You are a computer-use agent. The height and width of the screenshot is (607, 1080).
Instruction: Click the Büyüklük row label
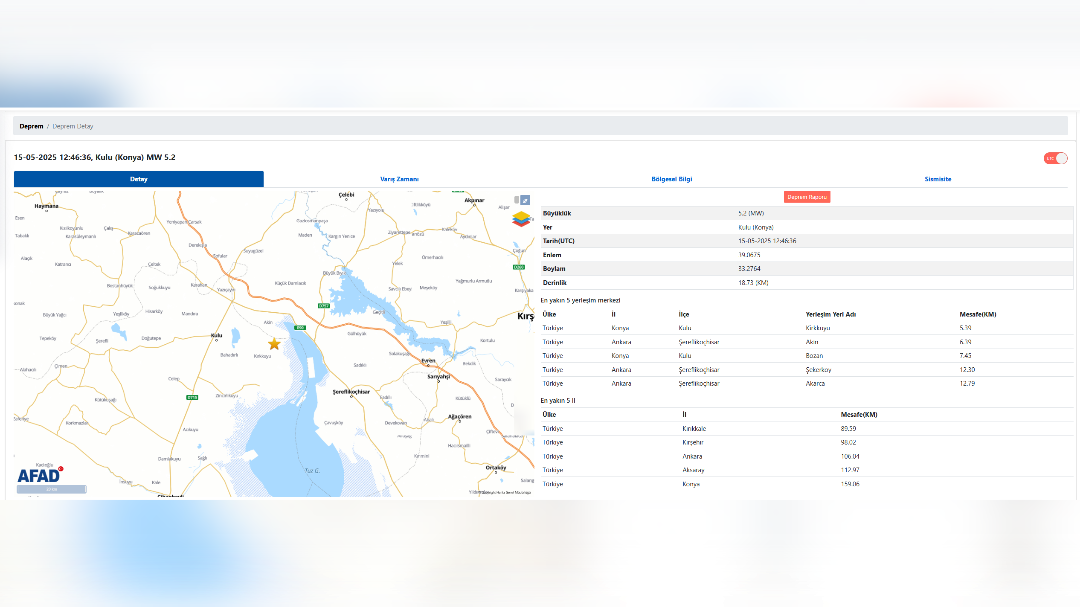coord(557,214)
